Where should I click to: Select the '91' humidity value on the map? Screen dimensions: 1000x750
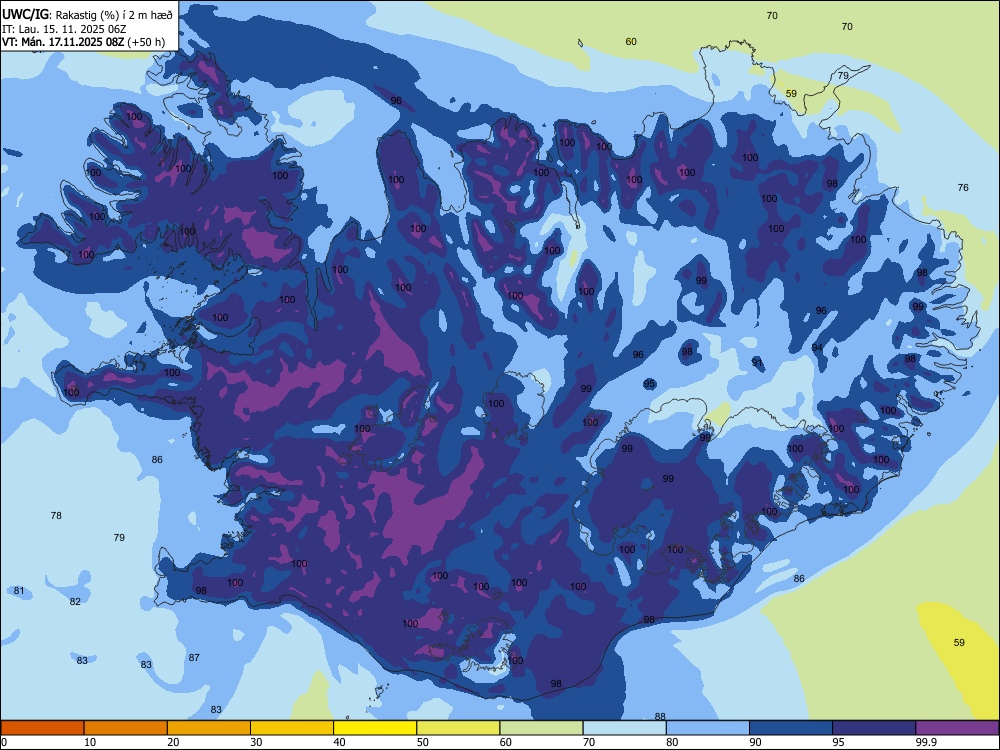tap(757, 362)
